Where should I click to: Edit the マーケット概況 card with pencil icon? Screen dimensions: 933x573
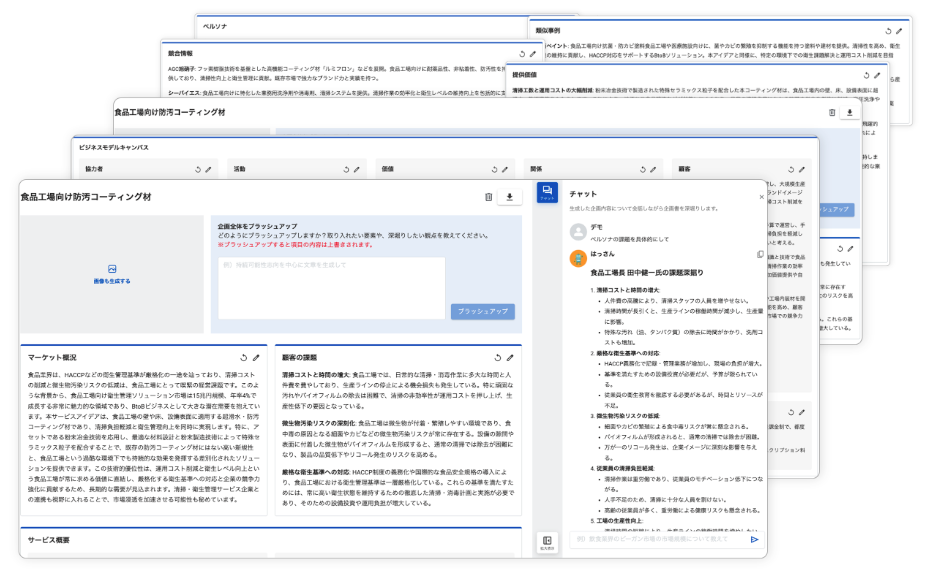coord(256,358)
